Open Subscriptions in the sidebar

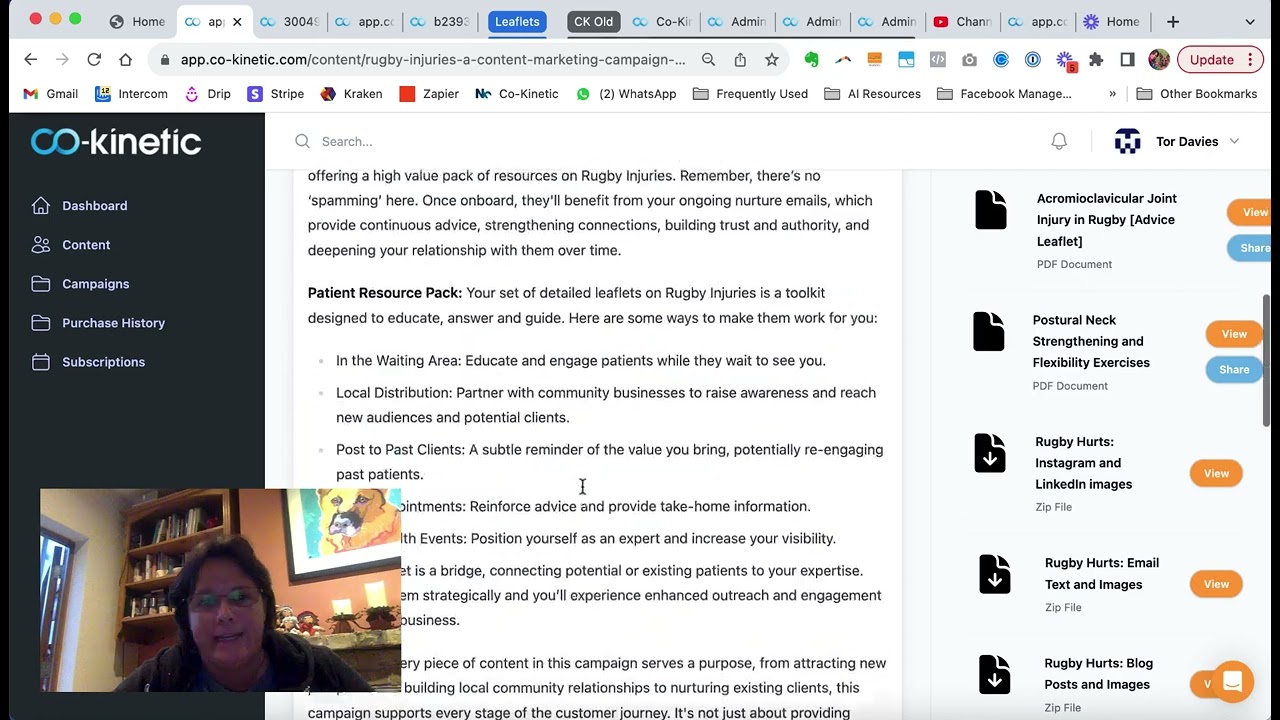[88, 362]
